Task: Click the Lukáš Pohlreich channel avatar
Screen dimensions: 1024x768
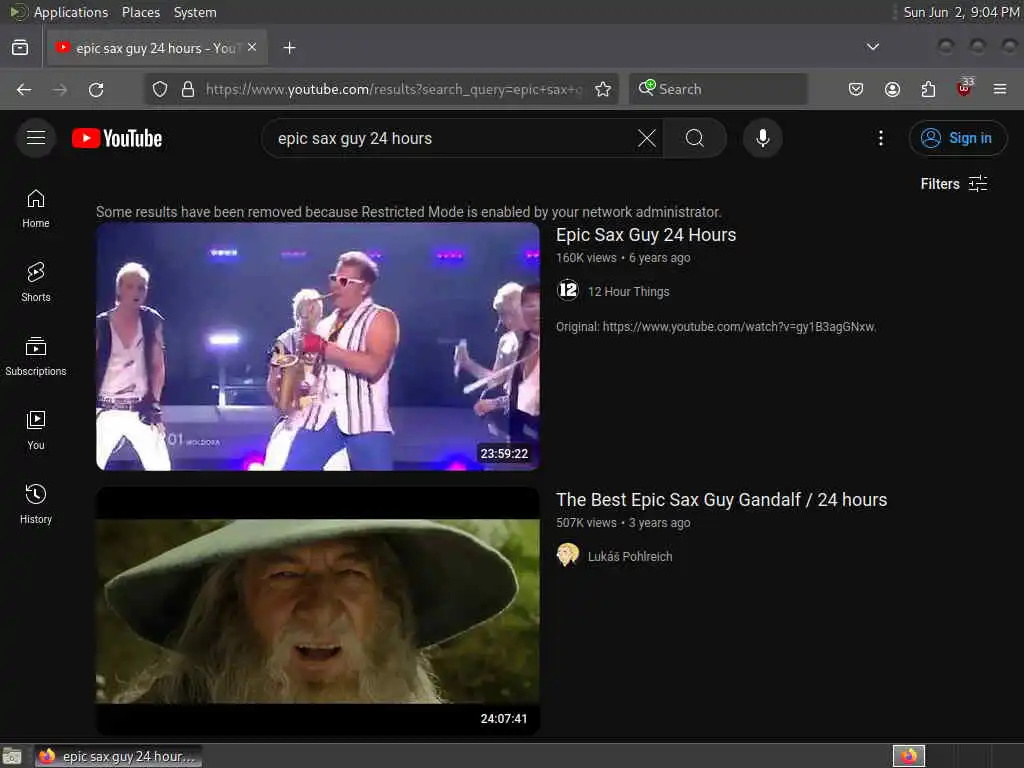Action: tap(568, 555)
